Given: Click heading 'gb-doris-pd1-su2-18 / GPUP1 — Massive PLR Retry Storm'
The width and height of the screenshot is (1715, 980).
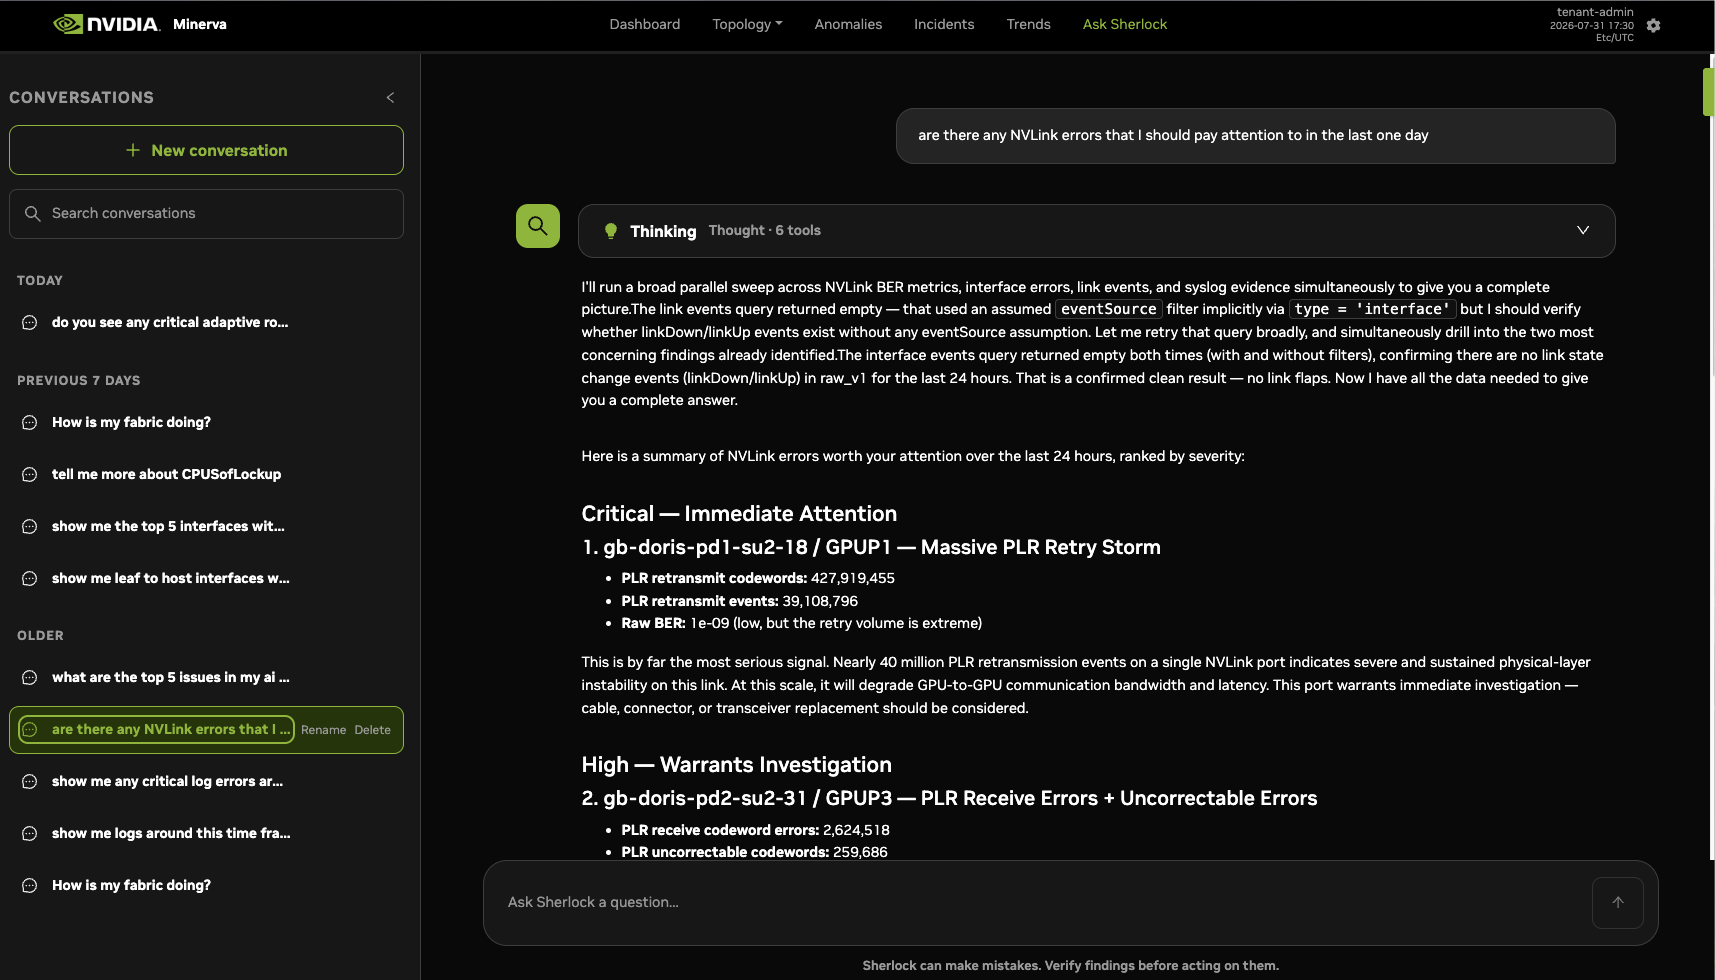Looking at the screenshot, I should [x=871, y=547].
